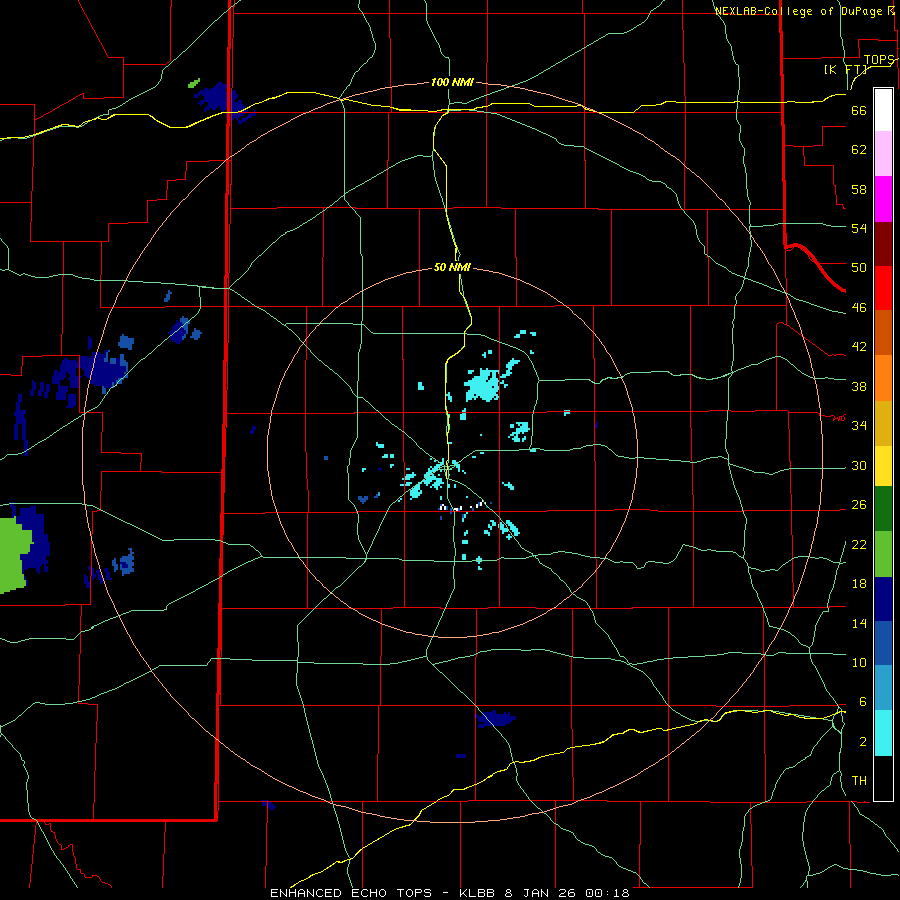The height and width of the screenshot is (900, 900).
Task: Click the 38 value on the legend
Action: click(859, 386)
